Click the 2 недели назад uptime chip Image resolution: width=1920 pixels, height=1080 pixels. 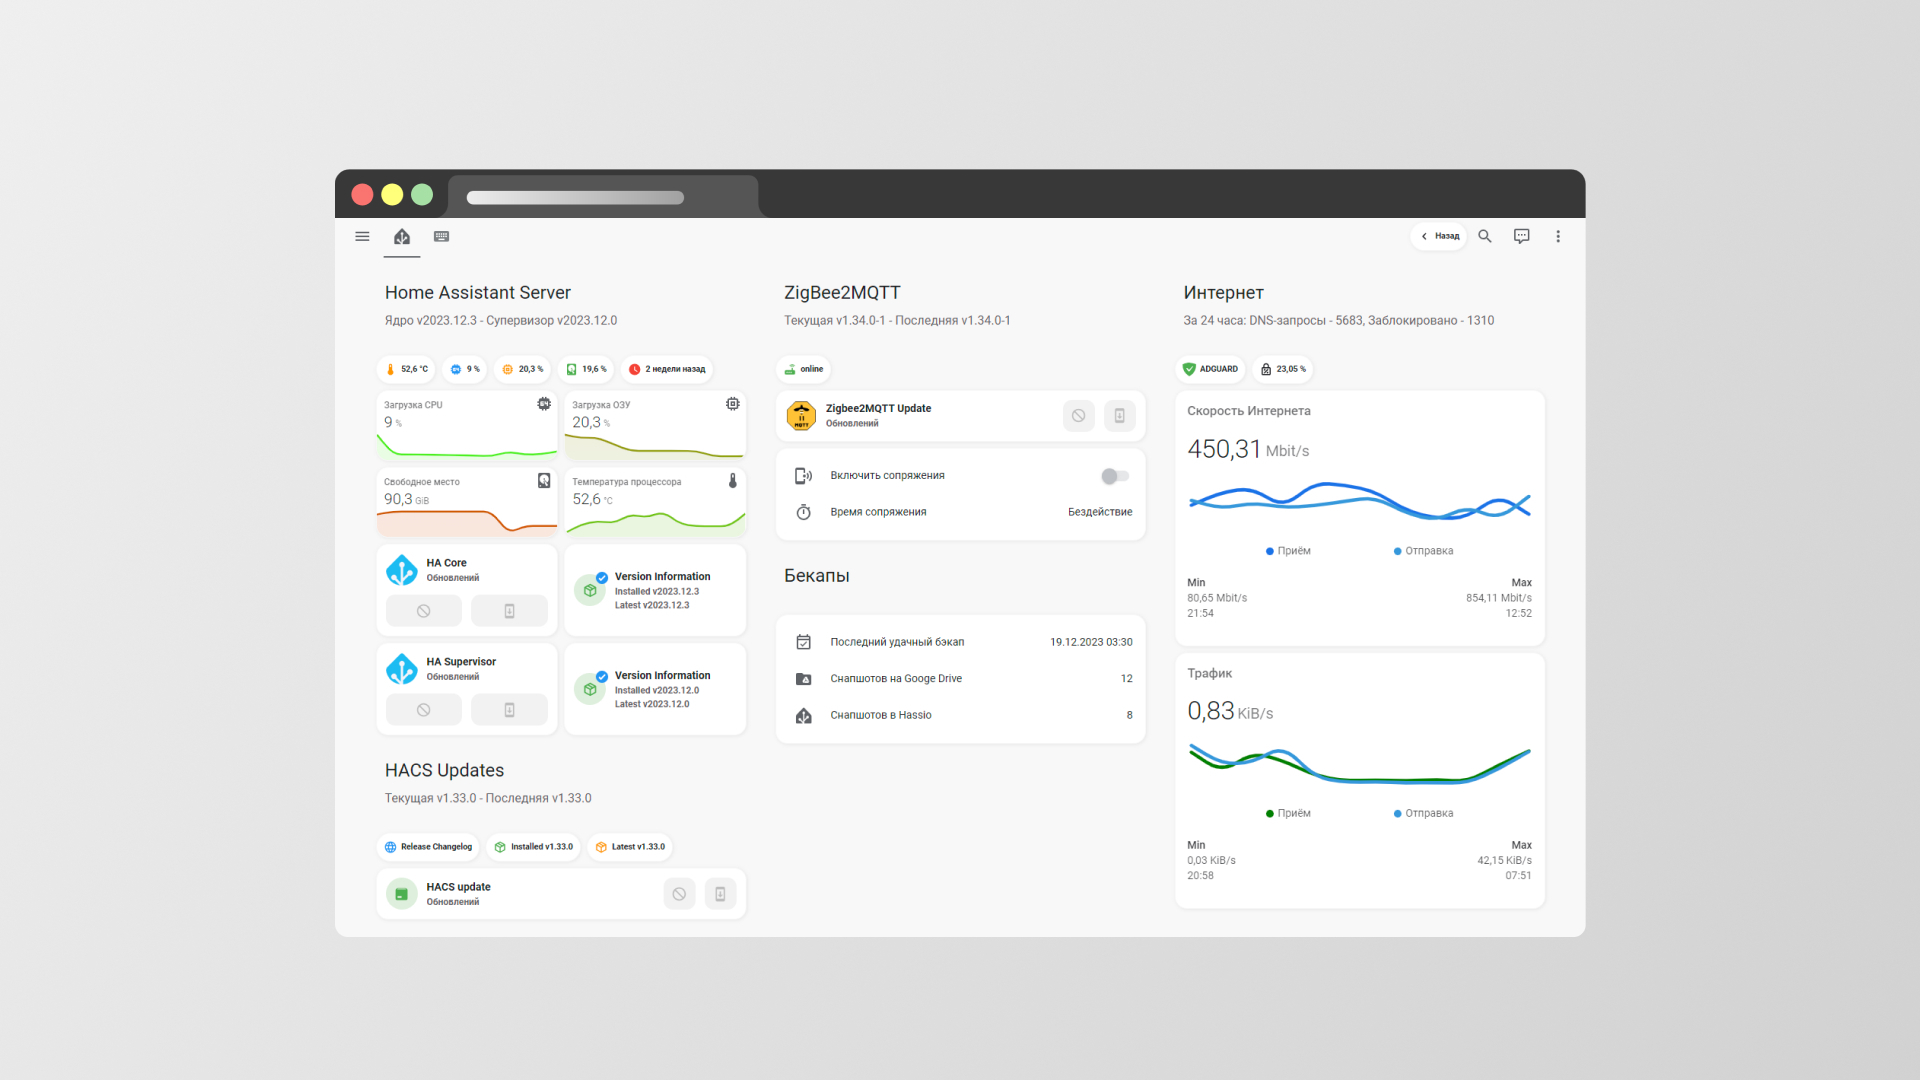667,369
